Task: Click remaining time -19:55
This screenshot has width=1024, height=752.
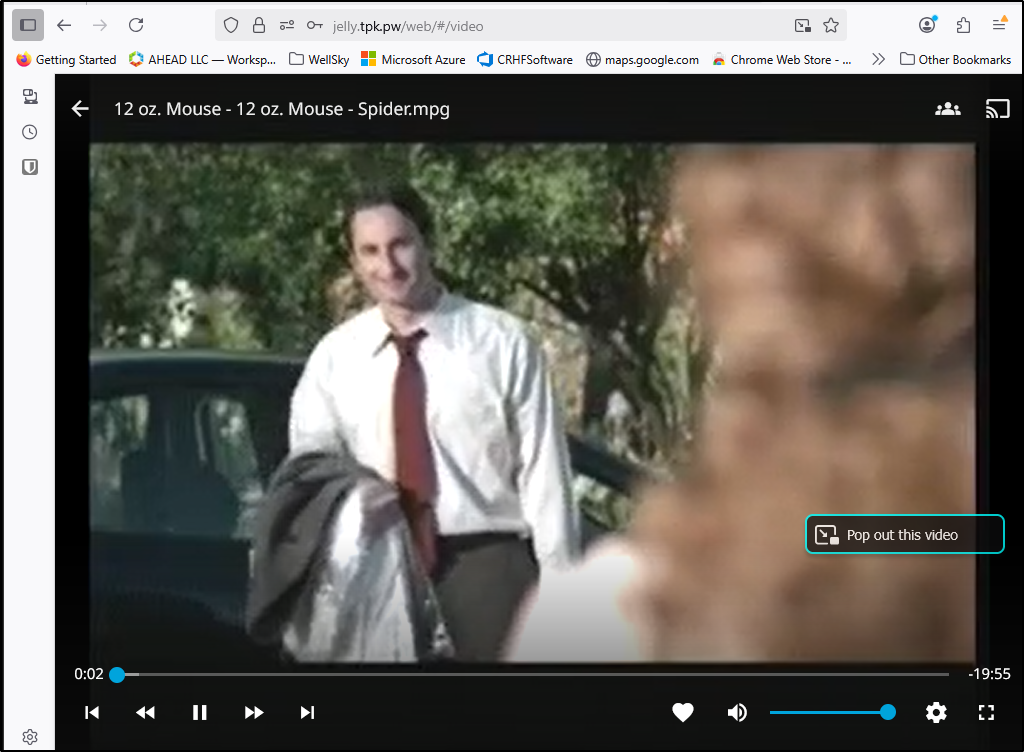Action: point(989,674)
